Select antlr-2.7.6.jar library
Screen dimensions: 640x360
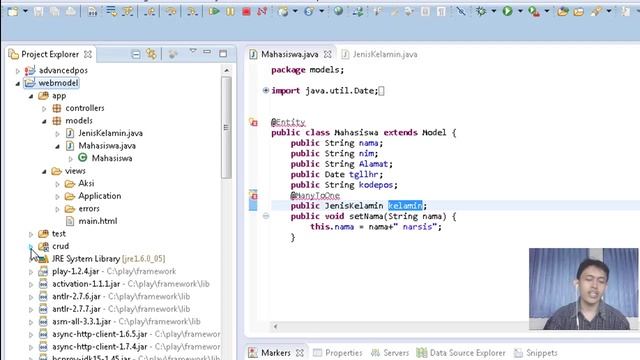(76, 297)
